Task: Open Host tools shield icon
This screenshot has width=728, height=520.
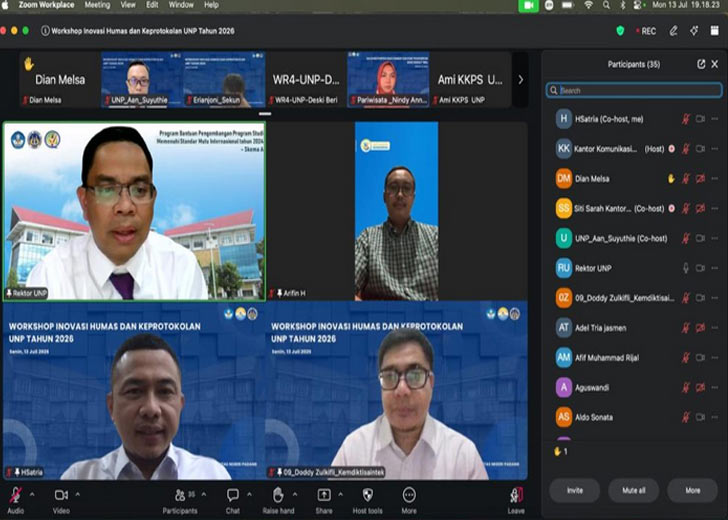Action: (367, 495)
